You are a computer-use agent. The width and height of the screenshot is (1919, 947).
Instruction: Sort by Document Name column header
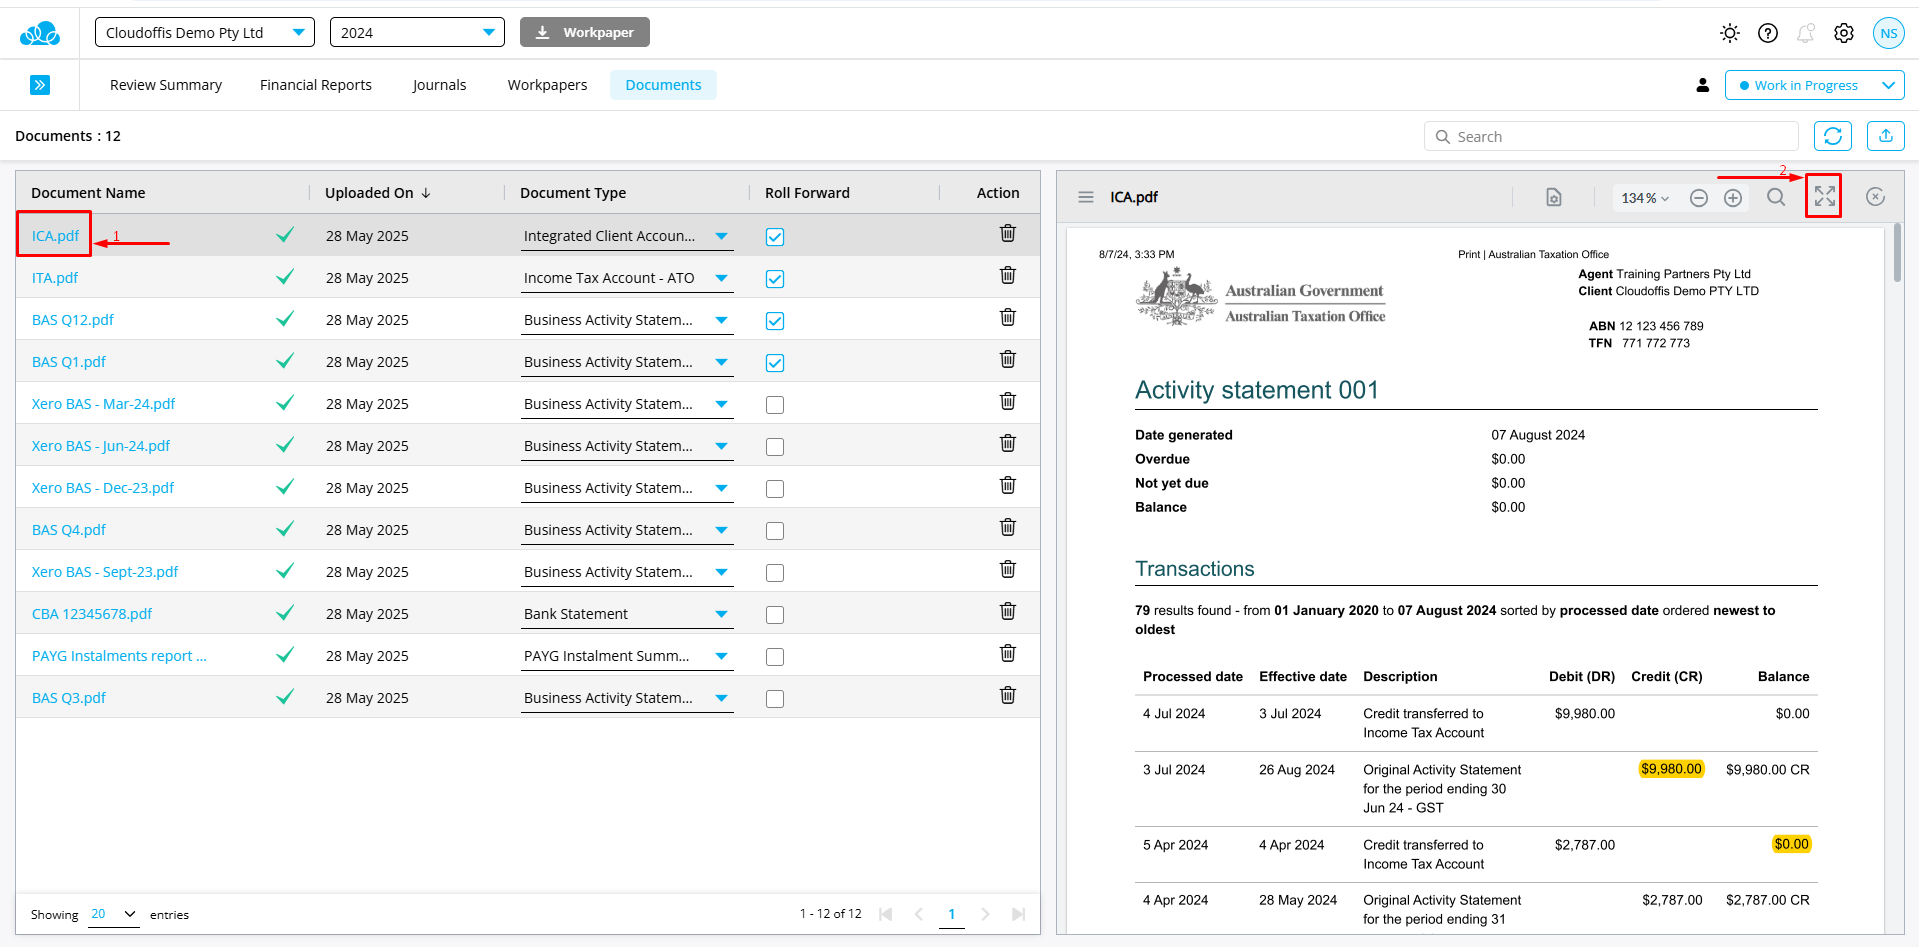[x=88, y=193]
